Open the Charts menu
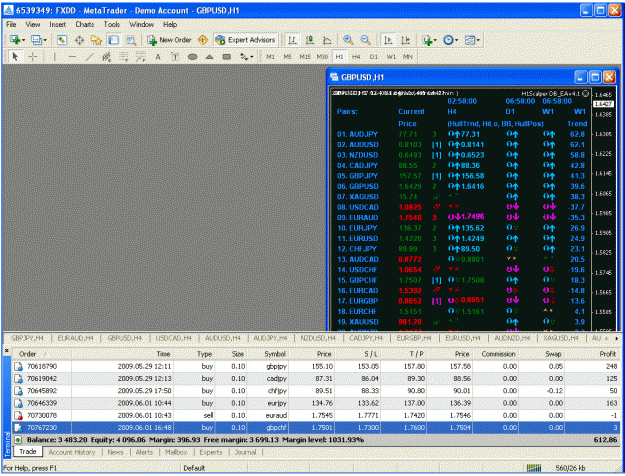This screenshot has width=625, height=476. (x=85, y=24)
